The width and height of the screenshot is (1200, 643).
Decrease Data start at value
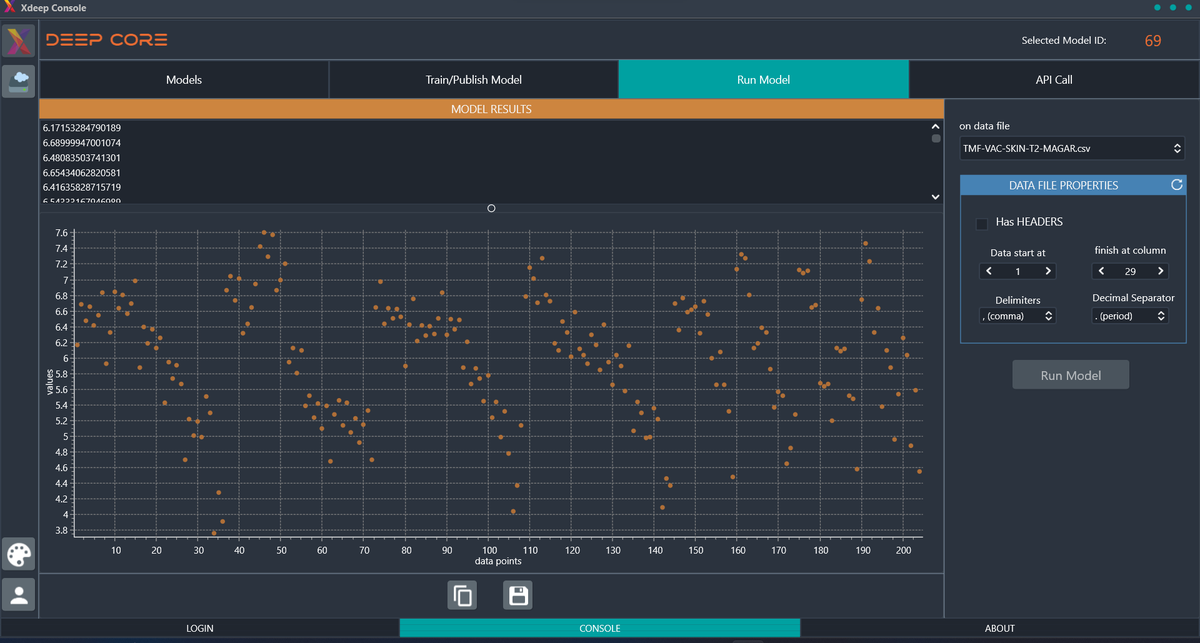pyautogui.click(x=989, y=271)
